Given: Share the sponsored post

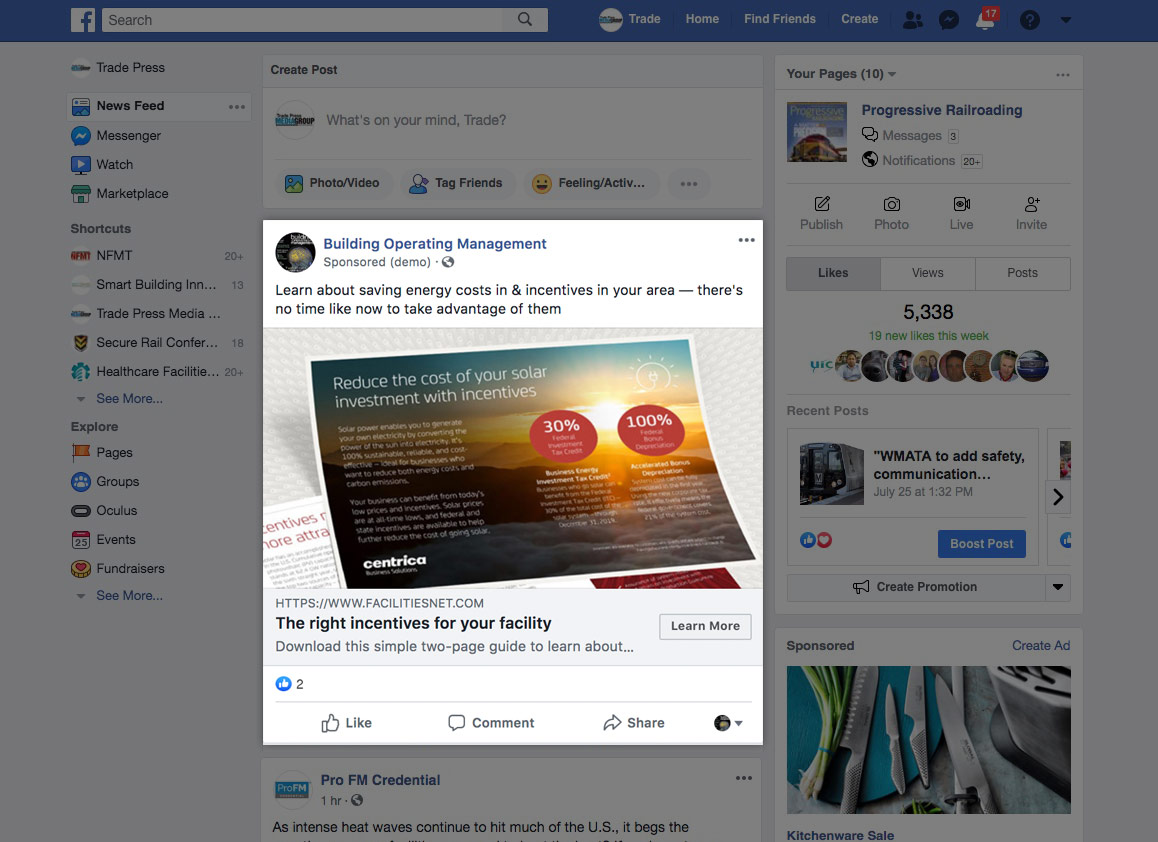Looking at the screenshot, I should coord(634,723).
